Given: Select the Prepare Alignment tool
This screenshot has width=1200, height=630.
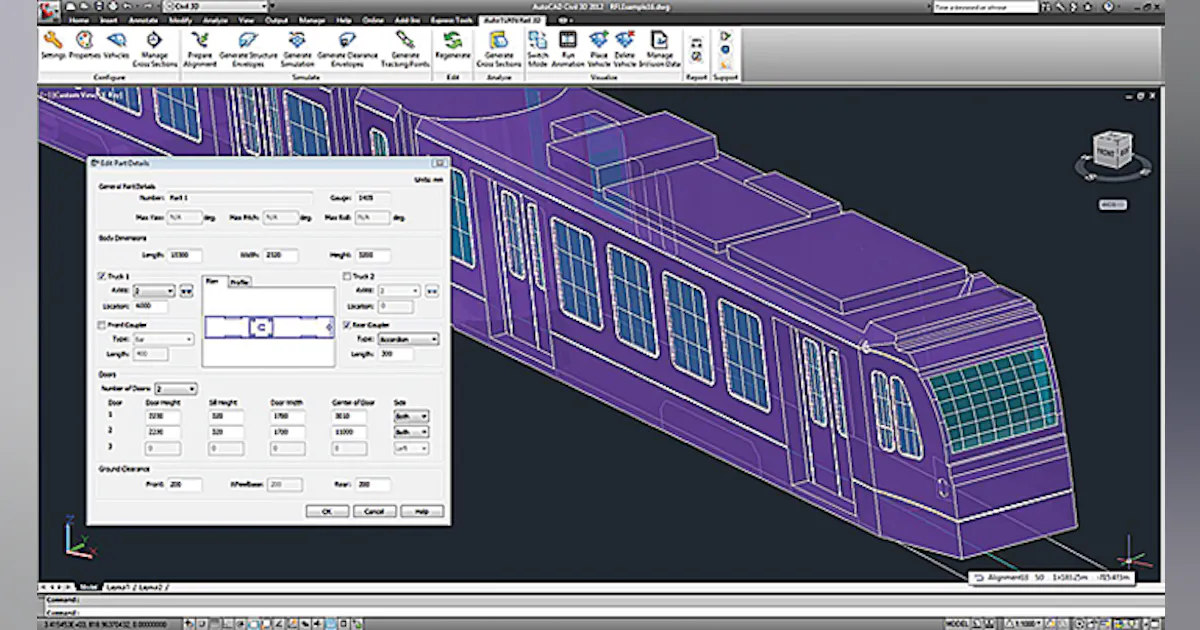Looking at the screenshot, I should 199,49.
